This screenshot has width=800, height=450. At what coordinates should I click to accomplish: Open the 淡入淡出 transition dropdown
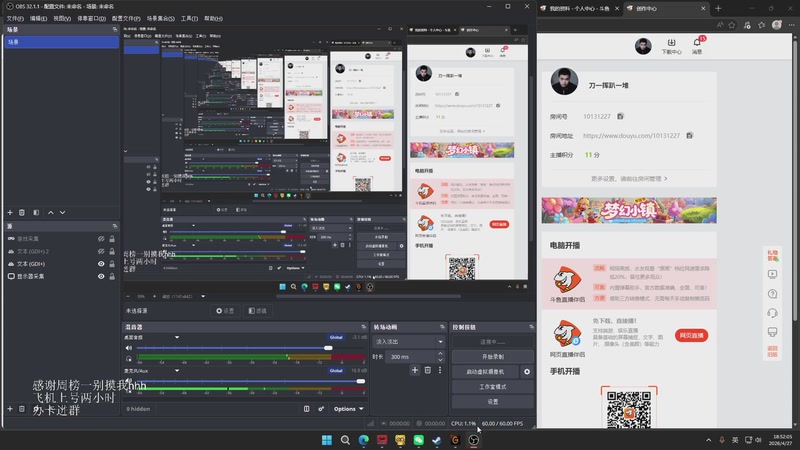point(409,341)
